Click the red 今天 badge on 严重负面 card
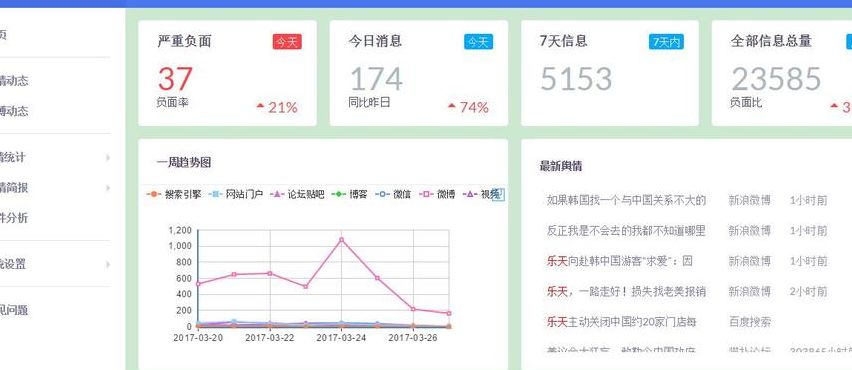 coord(287,42)
